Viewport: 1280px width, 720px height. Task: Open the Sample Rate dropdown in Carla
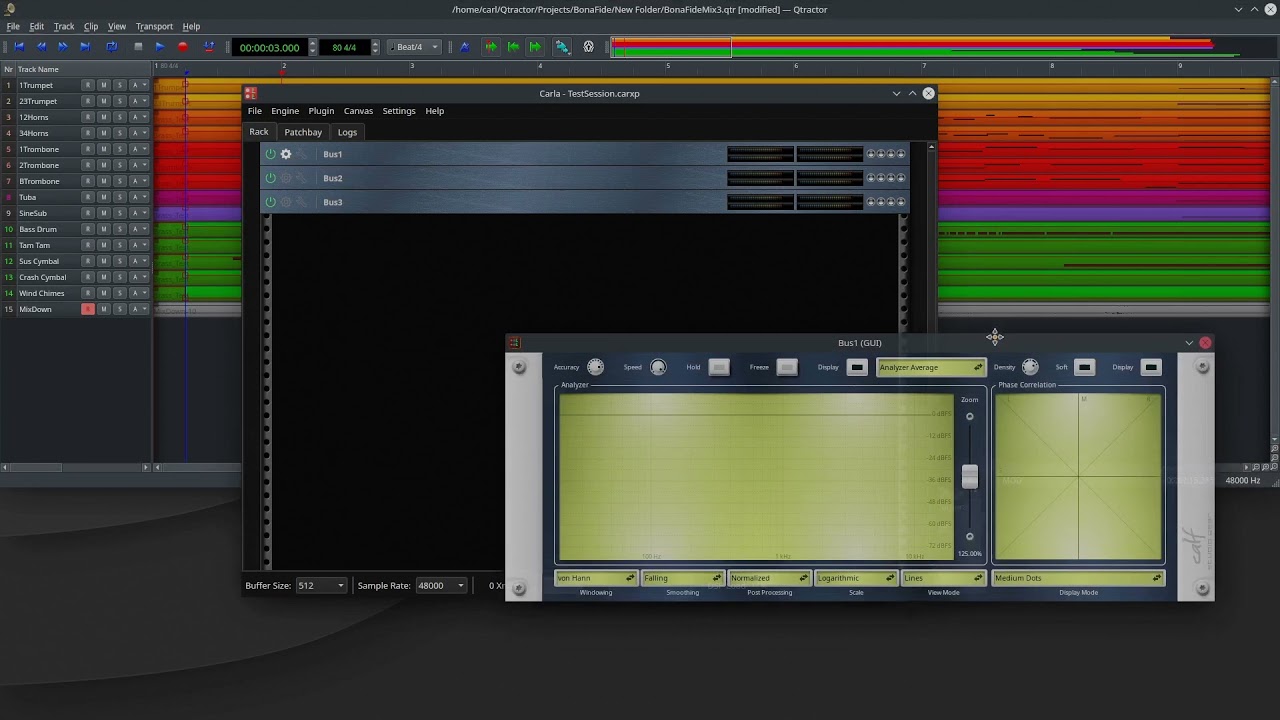tap(441, 585)
